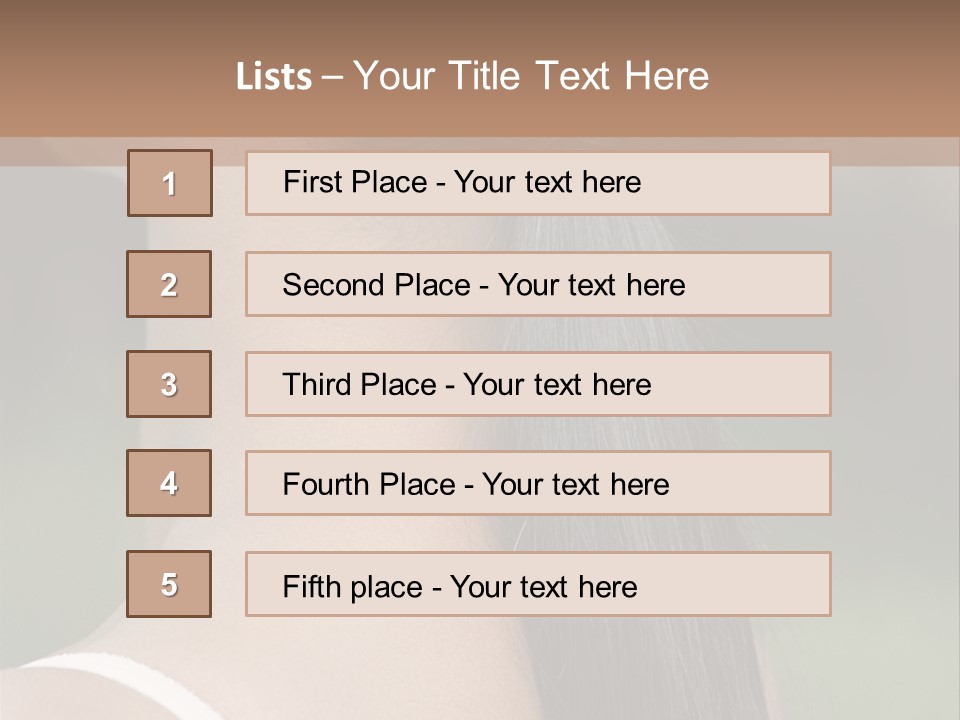
Task: Select the 'Fourth Place' text
Action: 369,484
